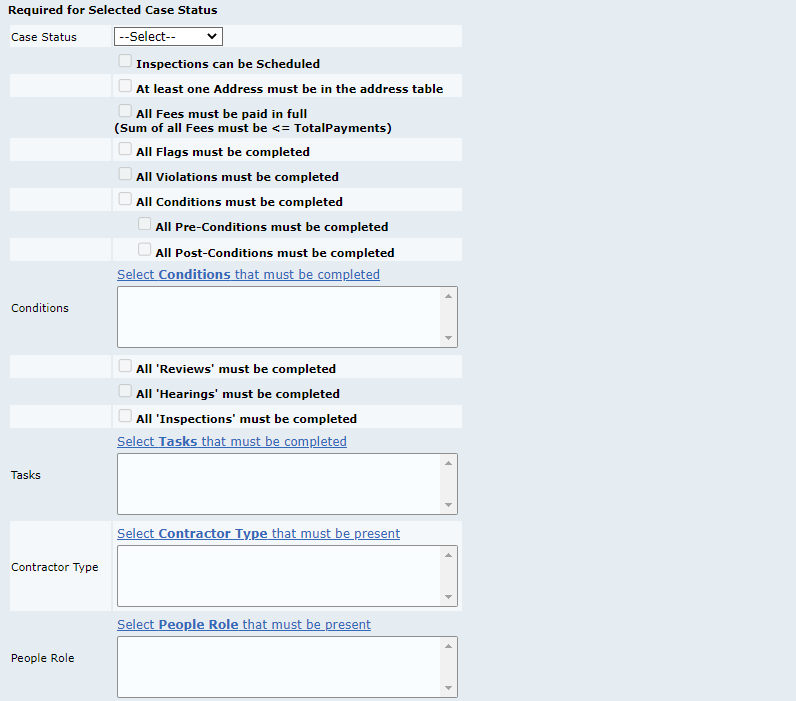The image size is (796, 701).
Task: Click Conditions list scroll down arrow
Action: tap(448, 338)
